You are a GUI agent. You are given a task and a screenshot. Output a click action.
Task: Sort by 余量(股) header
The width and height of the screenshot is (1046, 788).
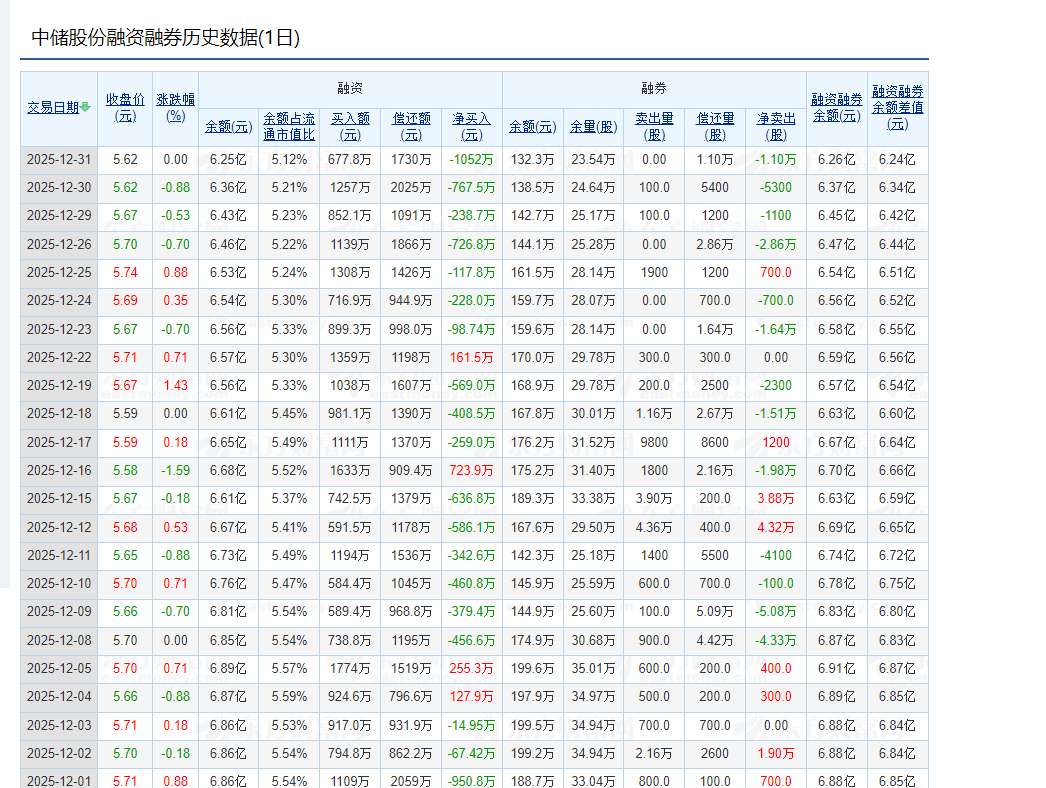pyautogui.click(x=593, y=127)
